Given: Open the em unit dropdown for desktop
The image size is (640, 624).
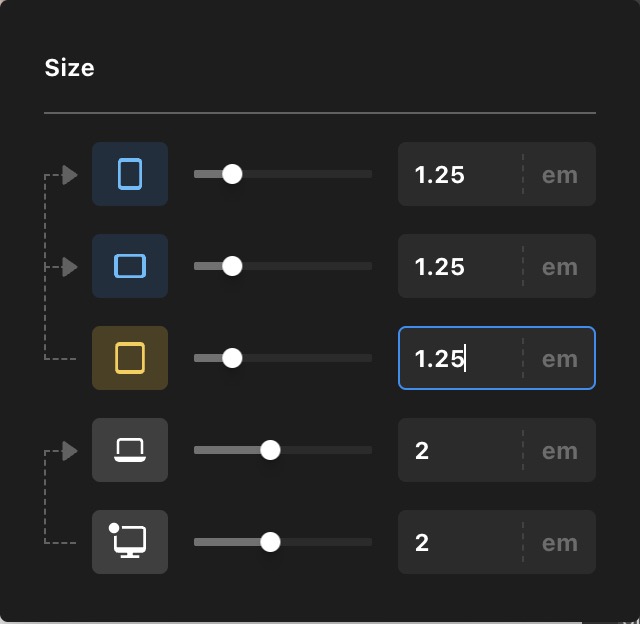Looking at the screenshot, I should click(559, 542).
